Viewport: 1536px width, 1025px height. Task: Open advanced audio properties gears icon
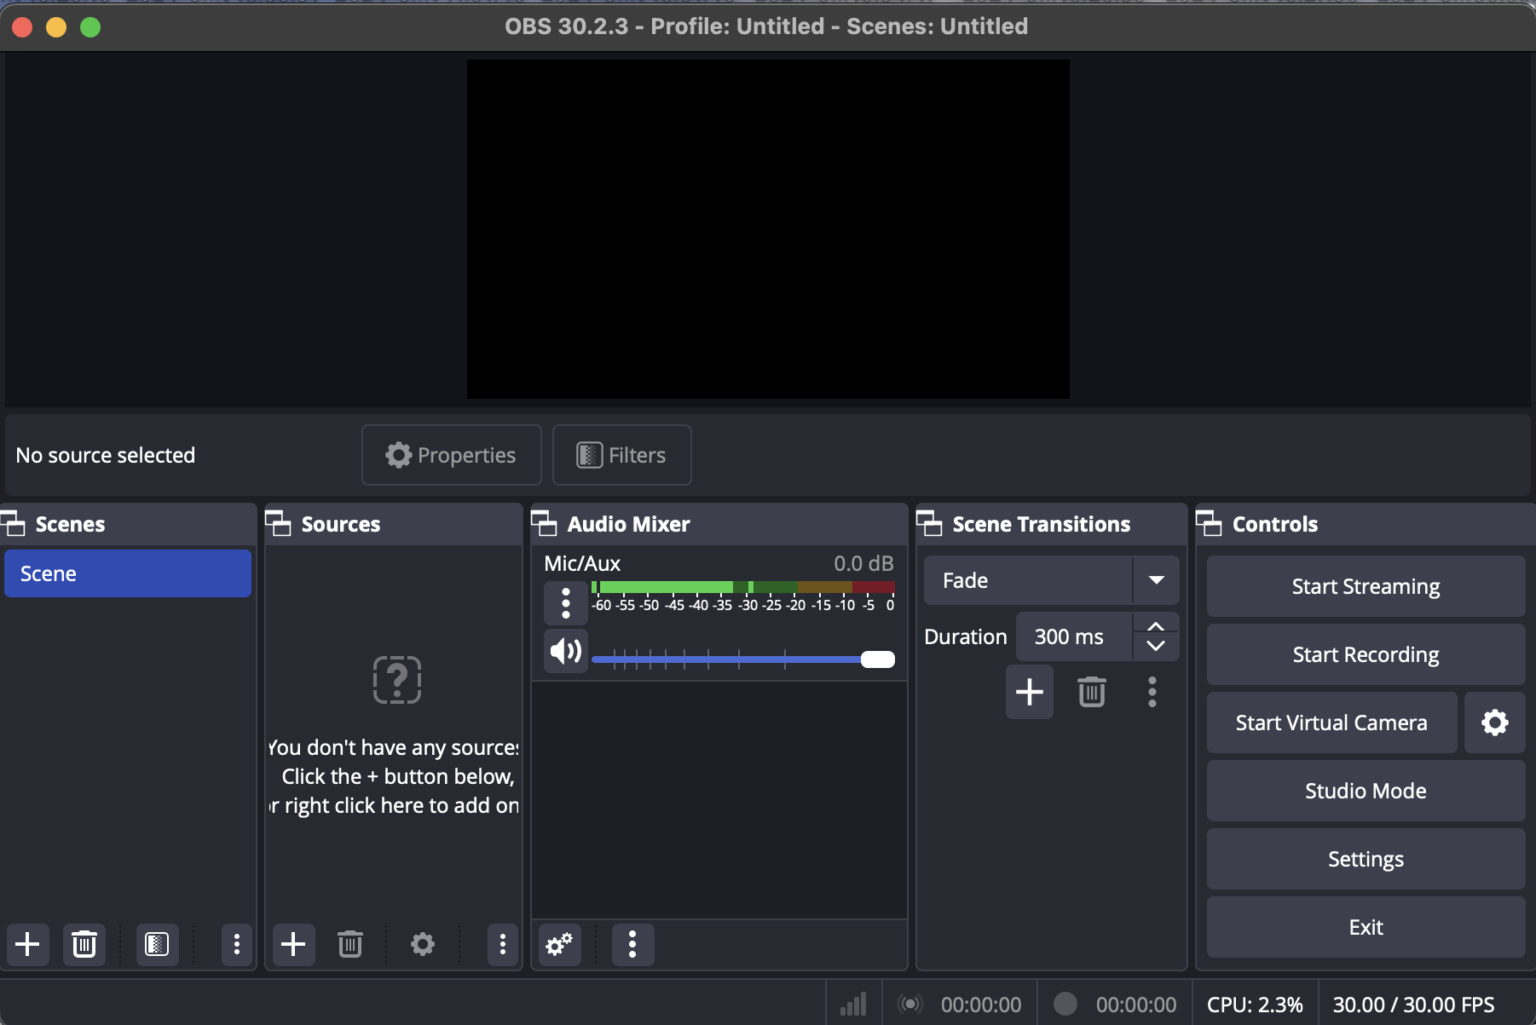point(559,944)
